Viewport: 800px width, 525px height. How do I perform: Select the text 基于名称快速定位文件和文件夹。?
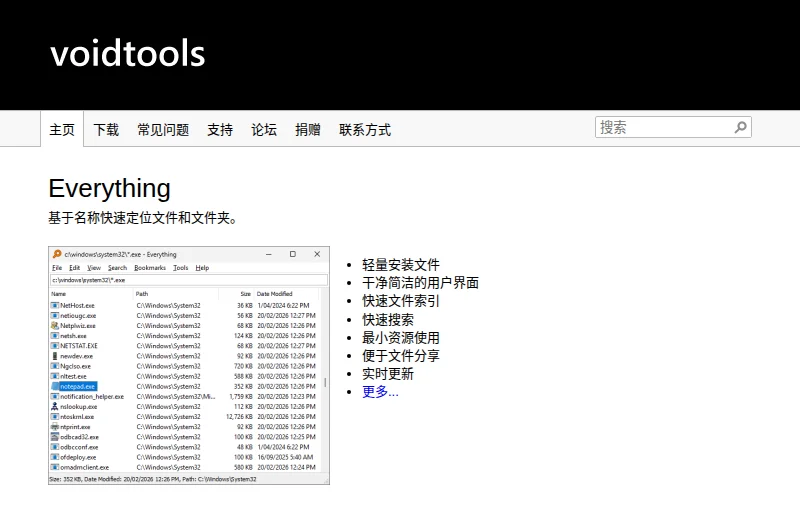click(142, 218)
